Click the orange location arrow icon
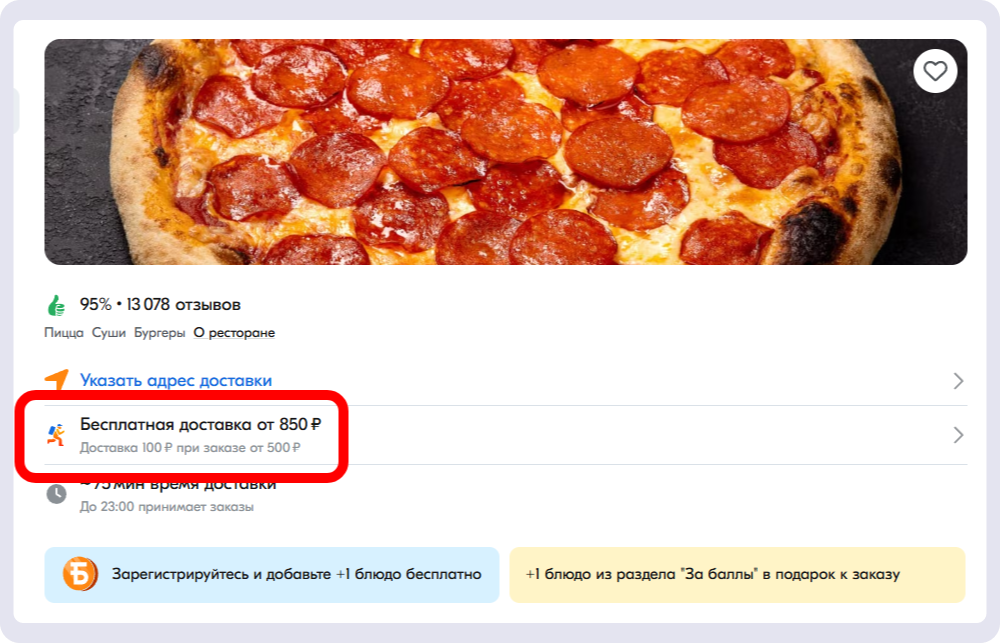 [x=57, y=379]
